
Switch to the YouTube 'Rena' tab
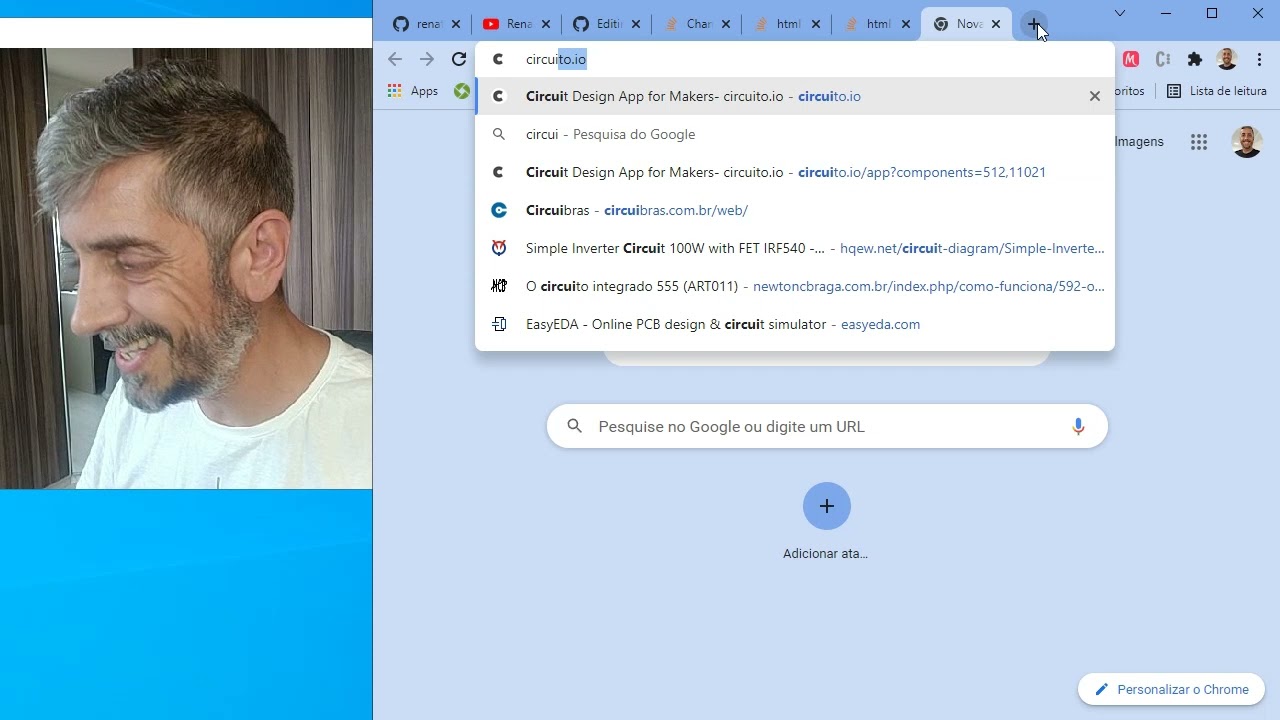508,24
